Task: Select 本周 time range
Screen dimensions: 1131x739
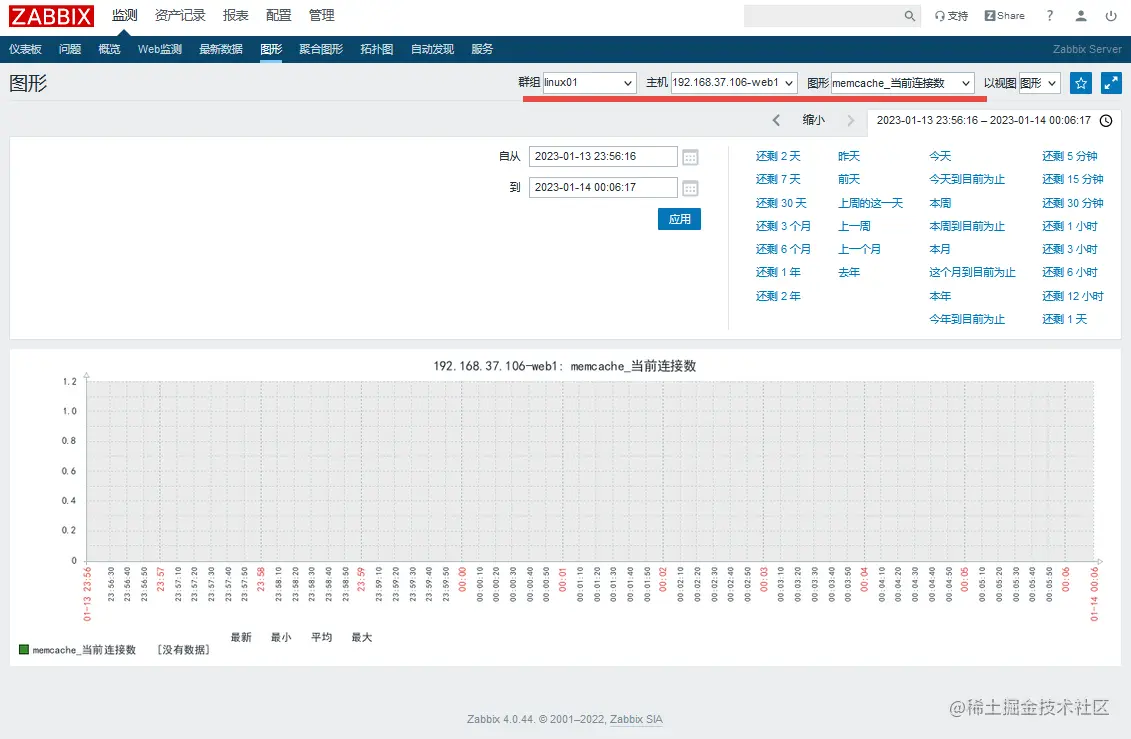Action: (x=940, y=203)
